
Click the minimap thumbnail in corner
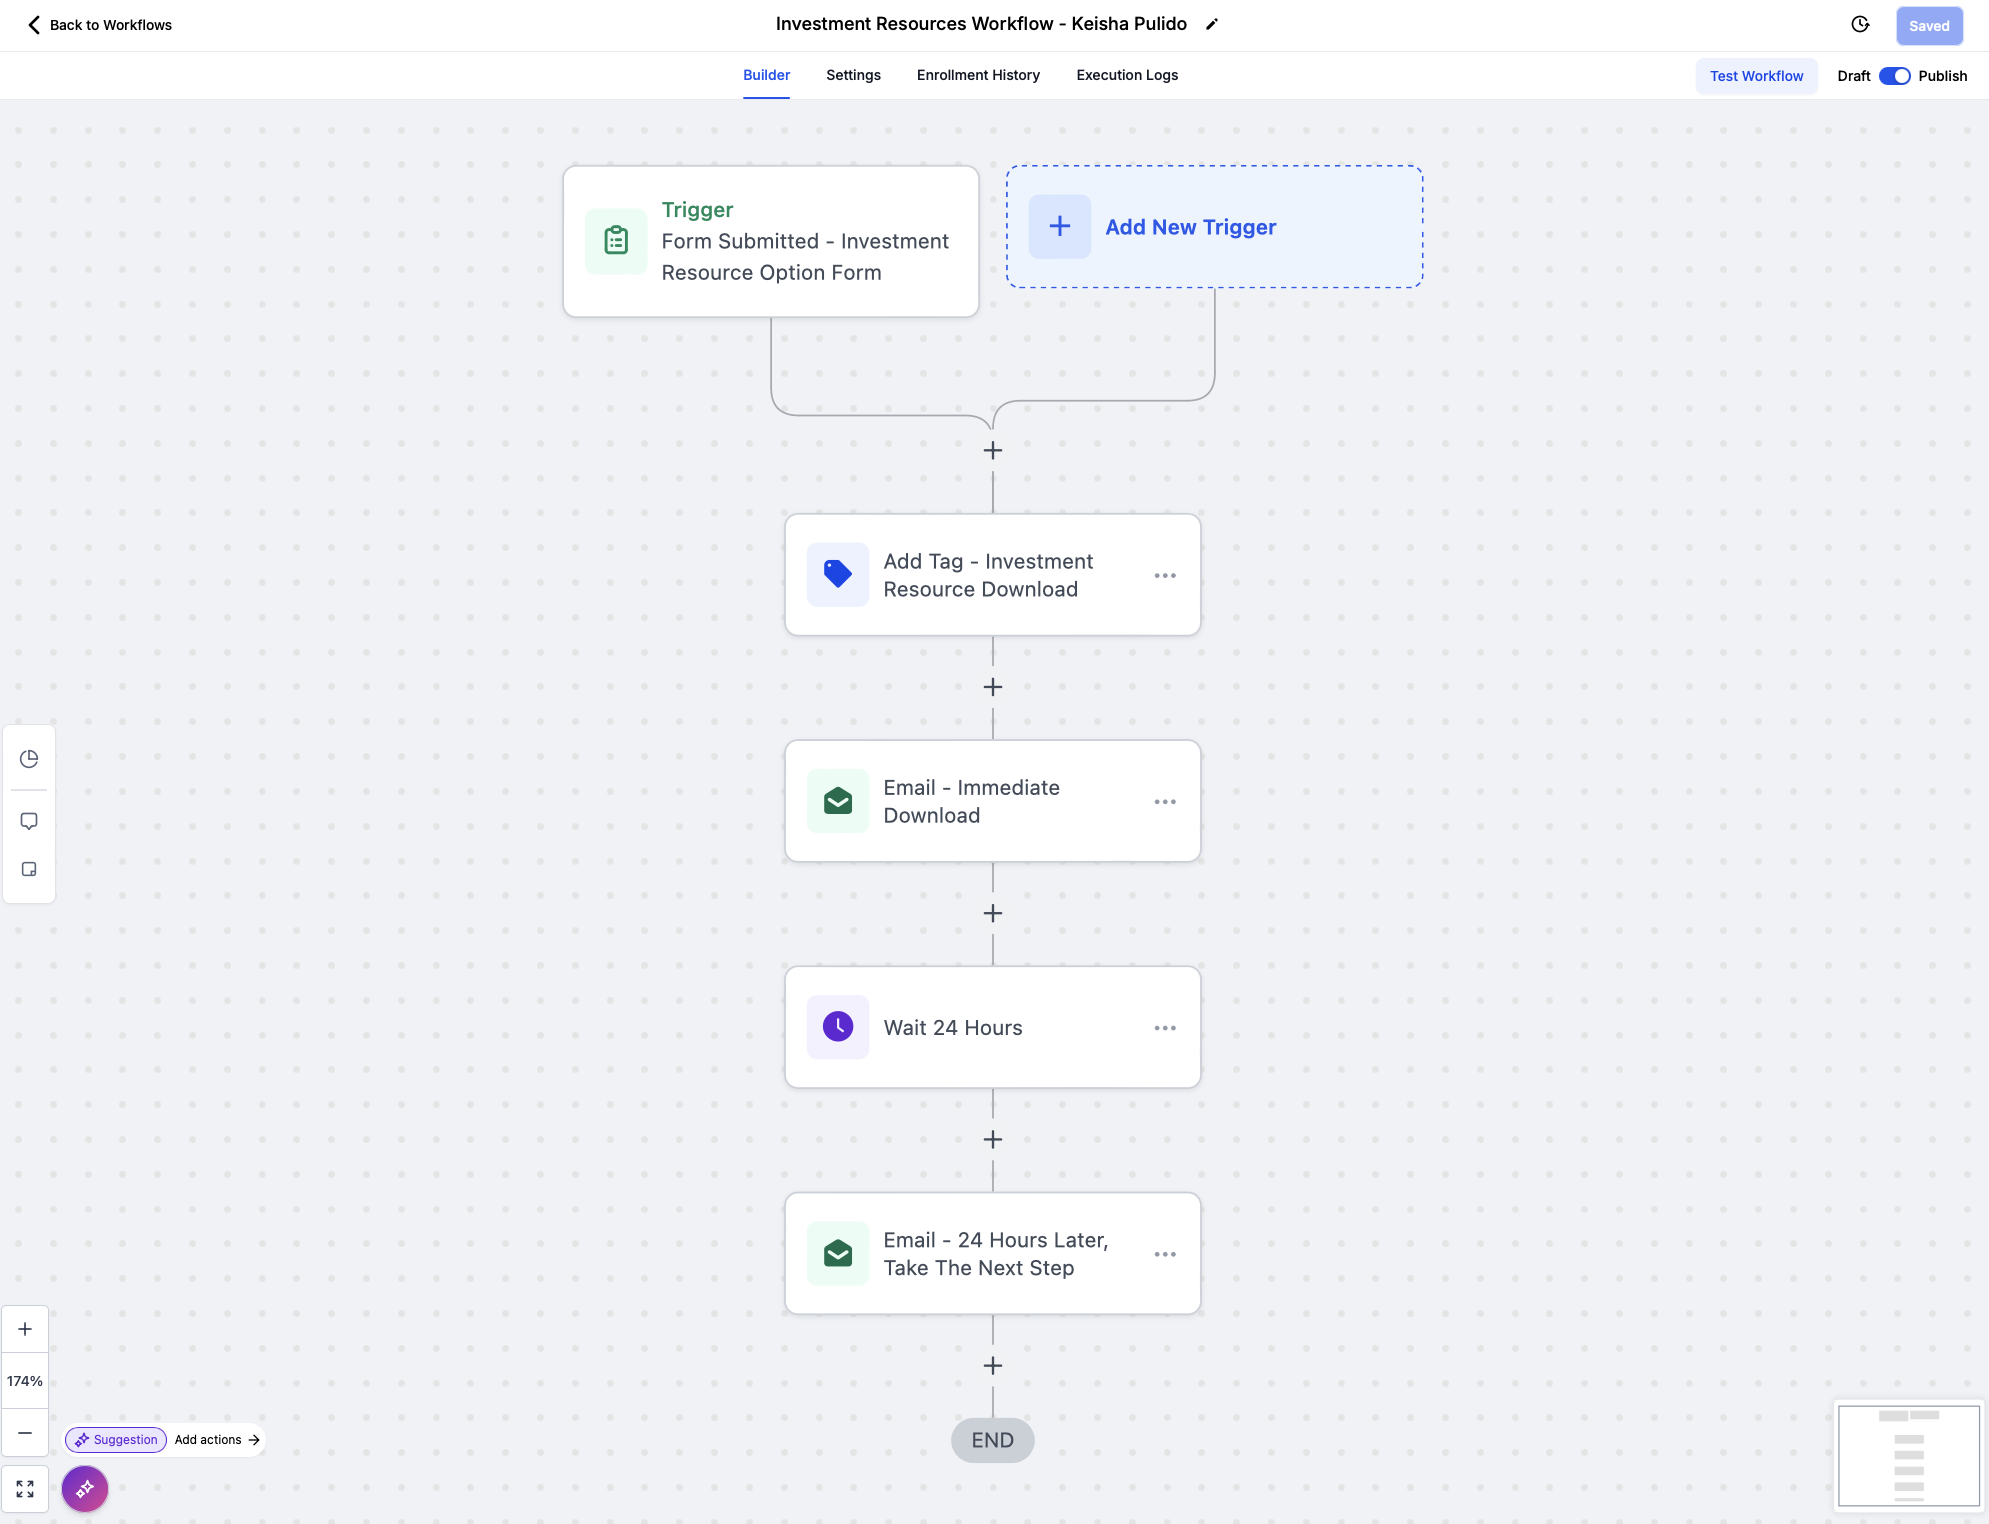pyautogui.click(x=1908, y=1455)
